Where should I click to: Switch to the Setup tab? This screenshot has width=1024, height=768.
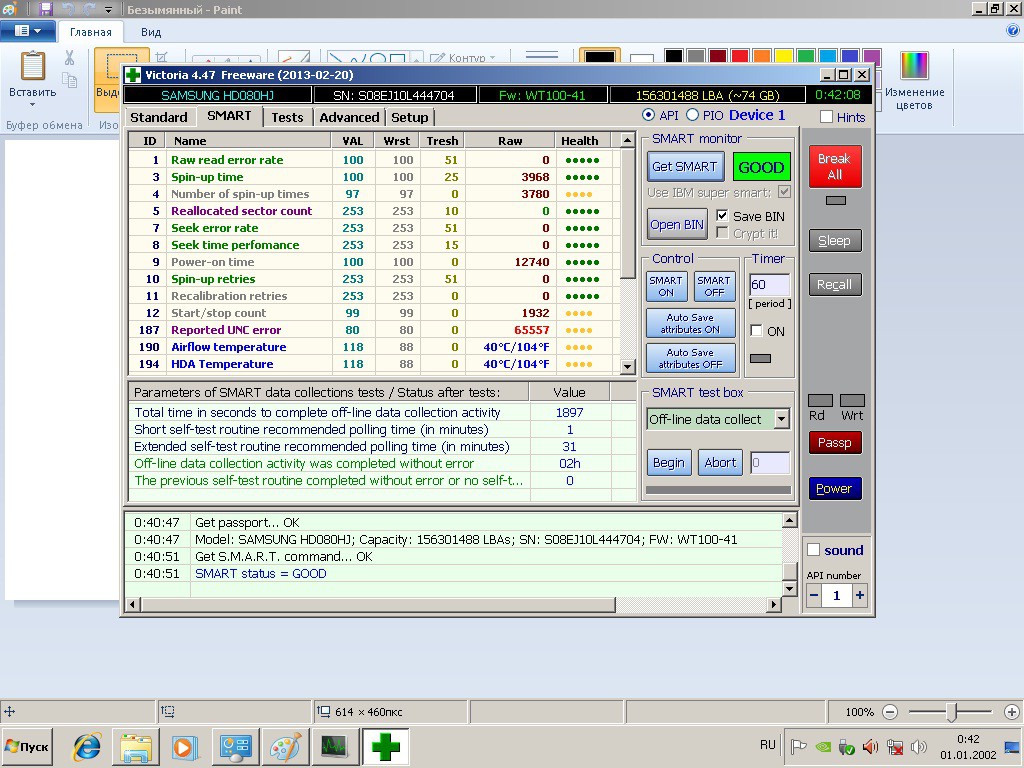409,117
